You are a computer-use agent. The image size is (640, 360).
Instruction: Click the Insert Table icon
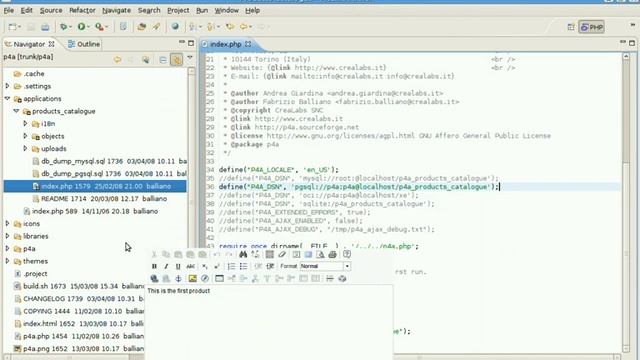pyautogui.click(x=219, y=278)
